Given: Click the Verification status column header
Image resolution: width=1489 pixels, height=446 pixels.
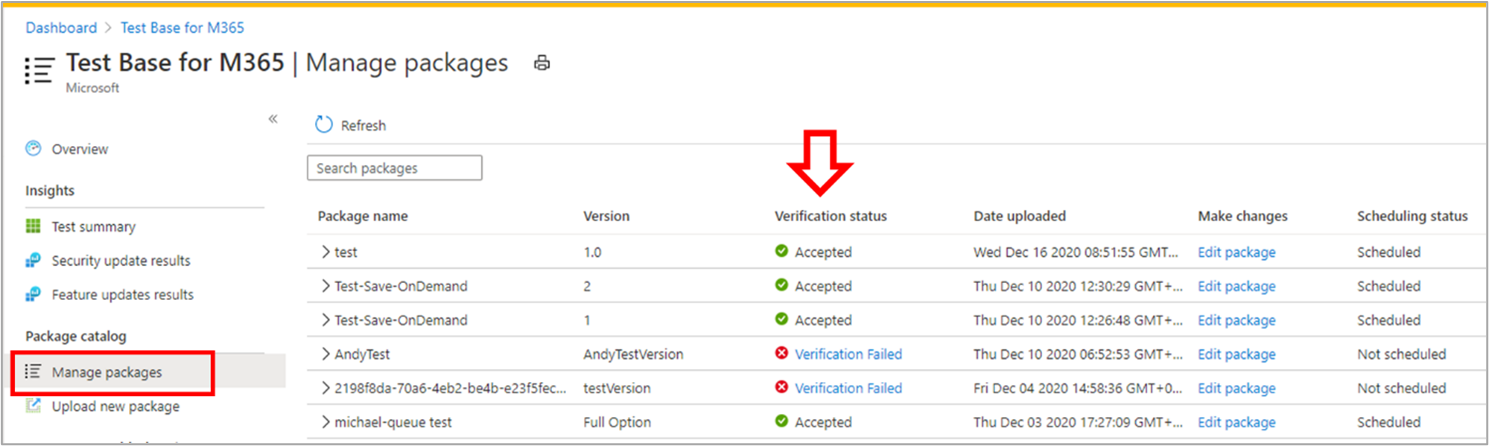Looking at the screenshot, I should tap(831, 216).
